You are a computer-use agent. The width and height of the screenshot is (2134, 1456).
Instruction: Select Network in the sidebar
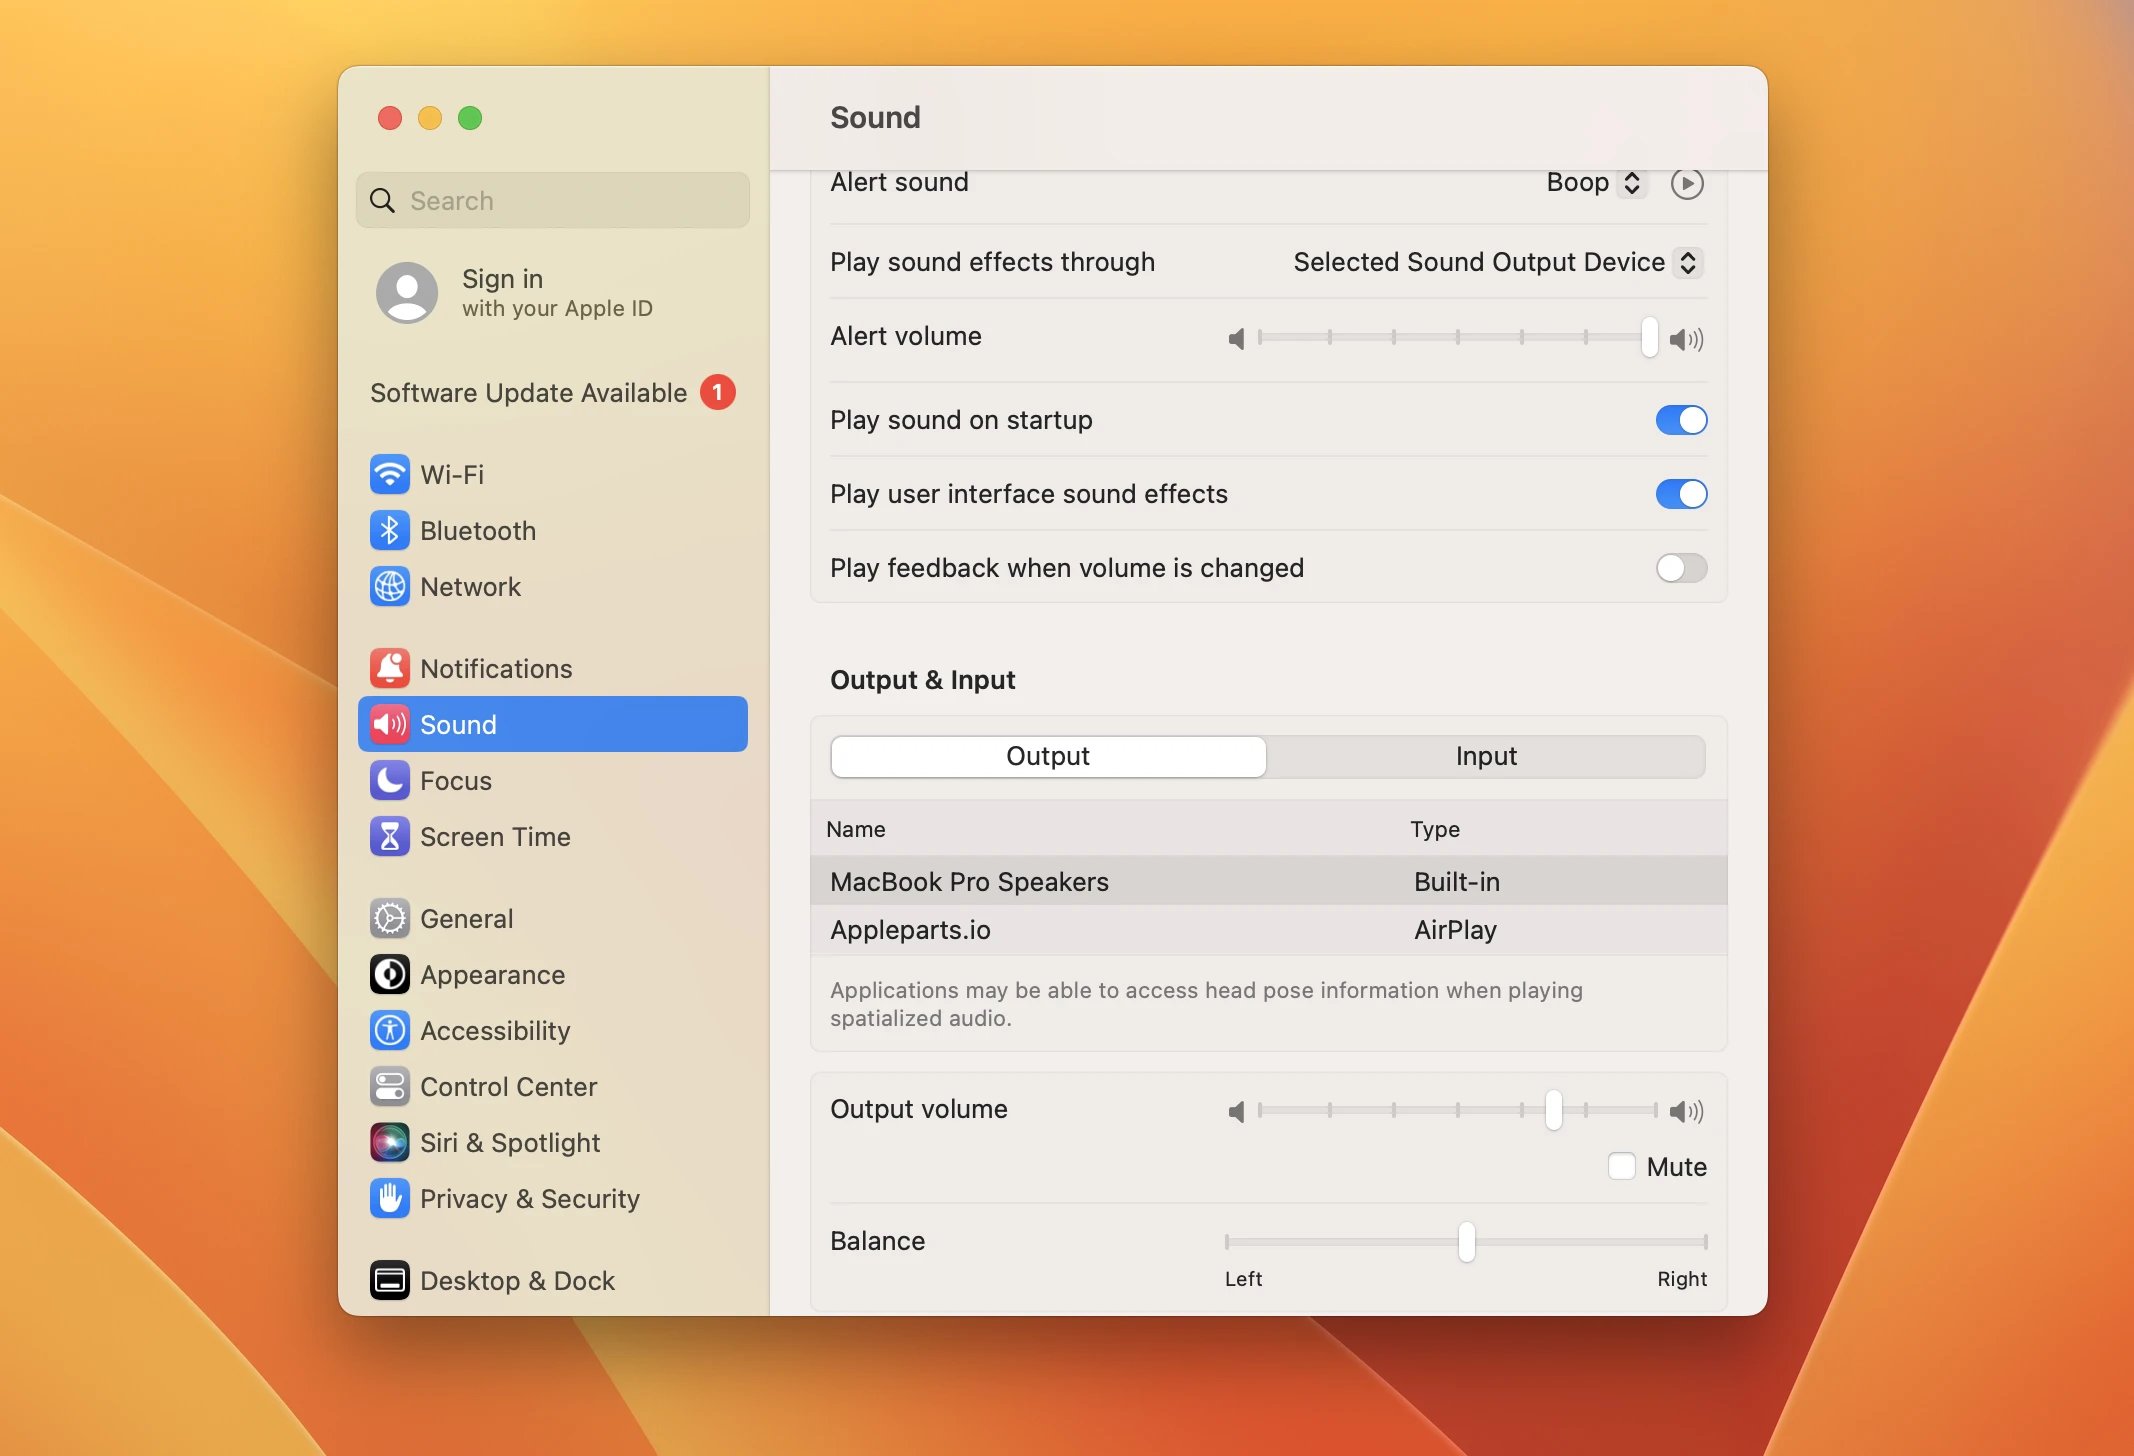coord(470,587)
